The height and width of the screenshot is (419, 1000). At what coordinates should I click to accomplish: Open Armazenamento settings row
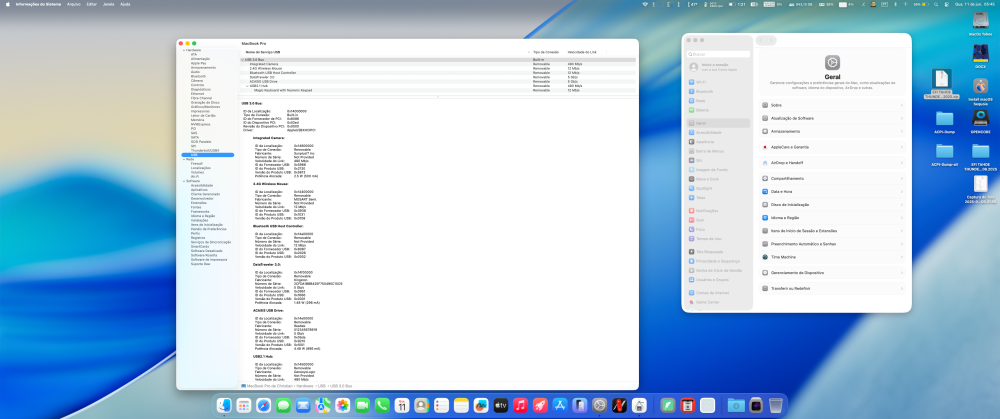832,131
